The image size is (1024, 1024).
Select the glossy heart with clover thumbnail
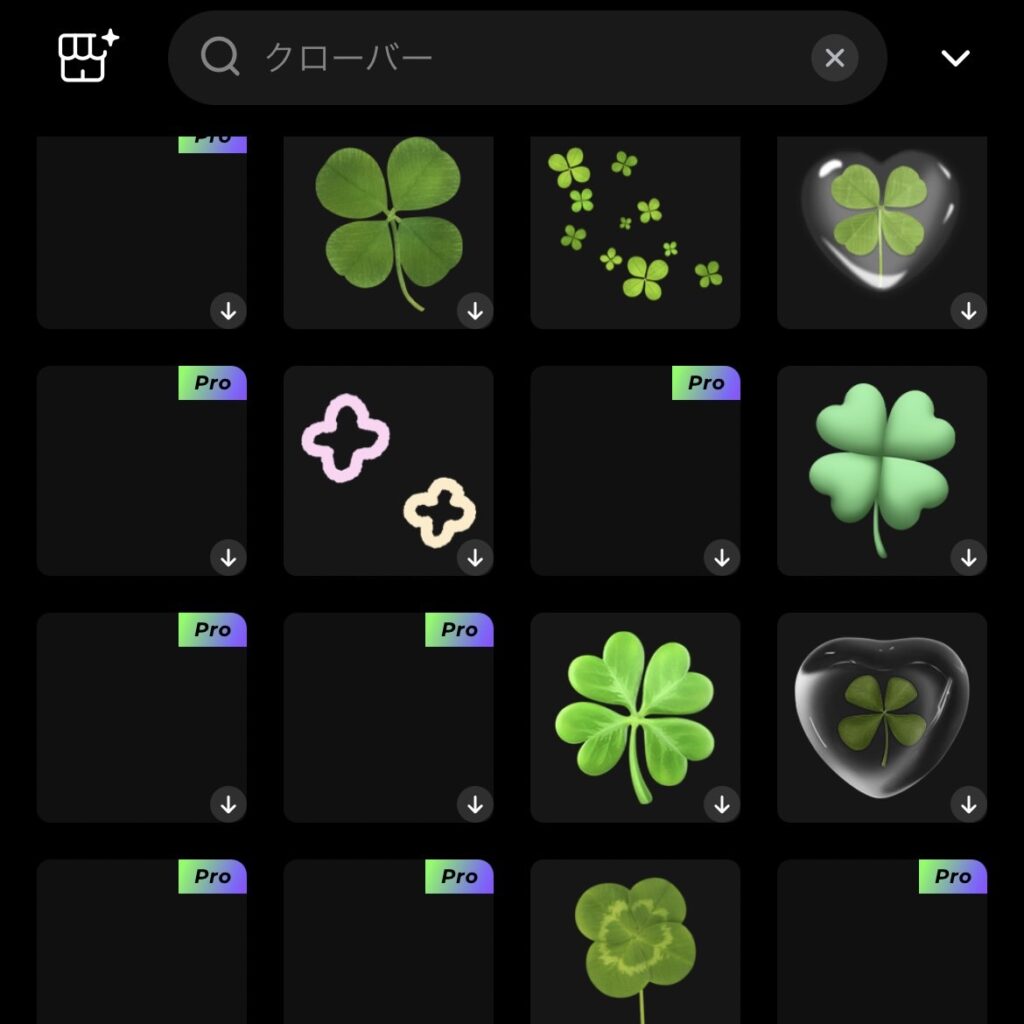(882, 232)
